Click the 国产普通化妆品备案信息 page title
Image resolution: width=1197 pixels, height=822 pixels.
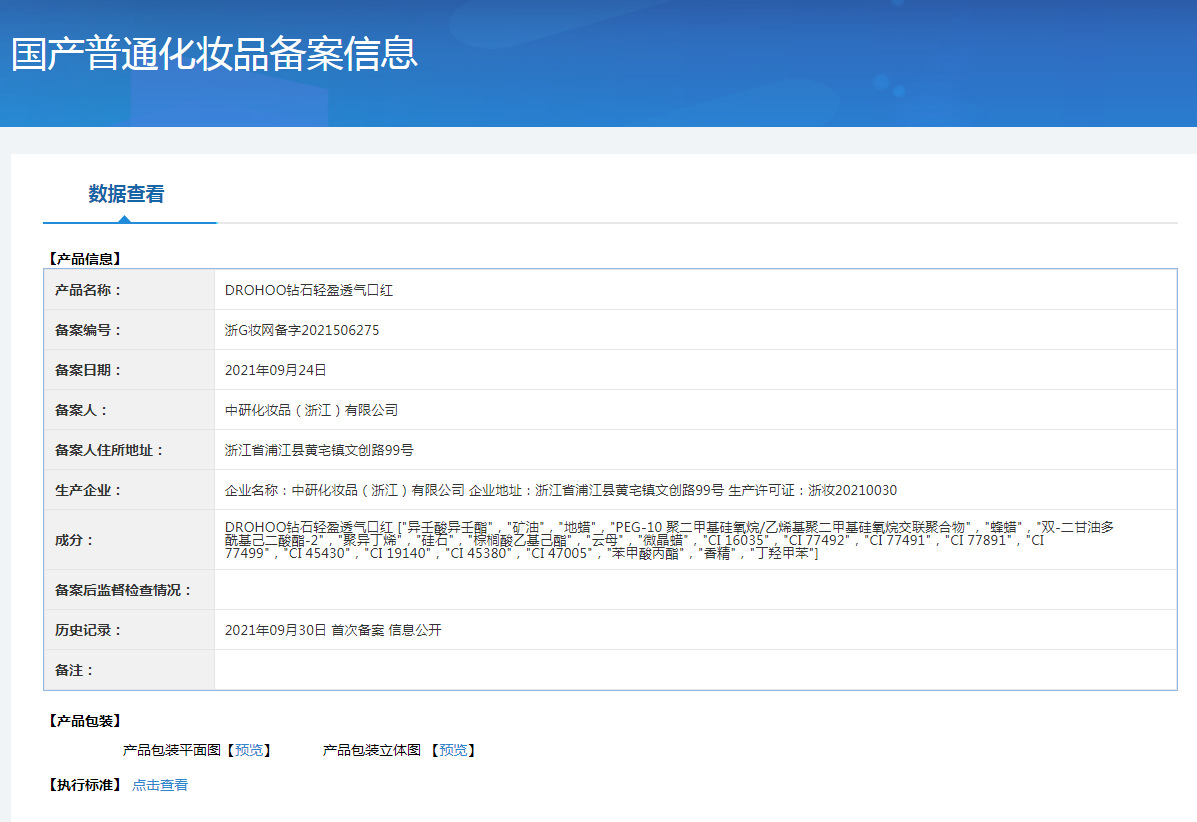pyautogui.click(x=215, y=54)
